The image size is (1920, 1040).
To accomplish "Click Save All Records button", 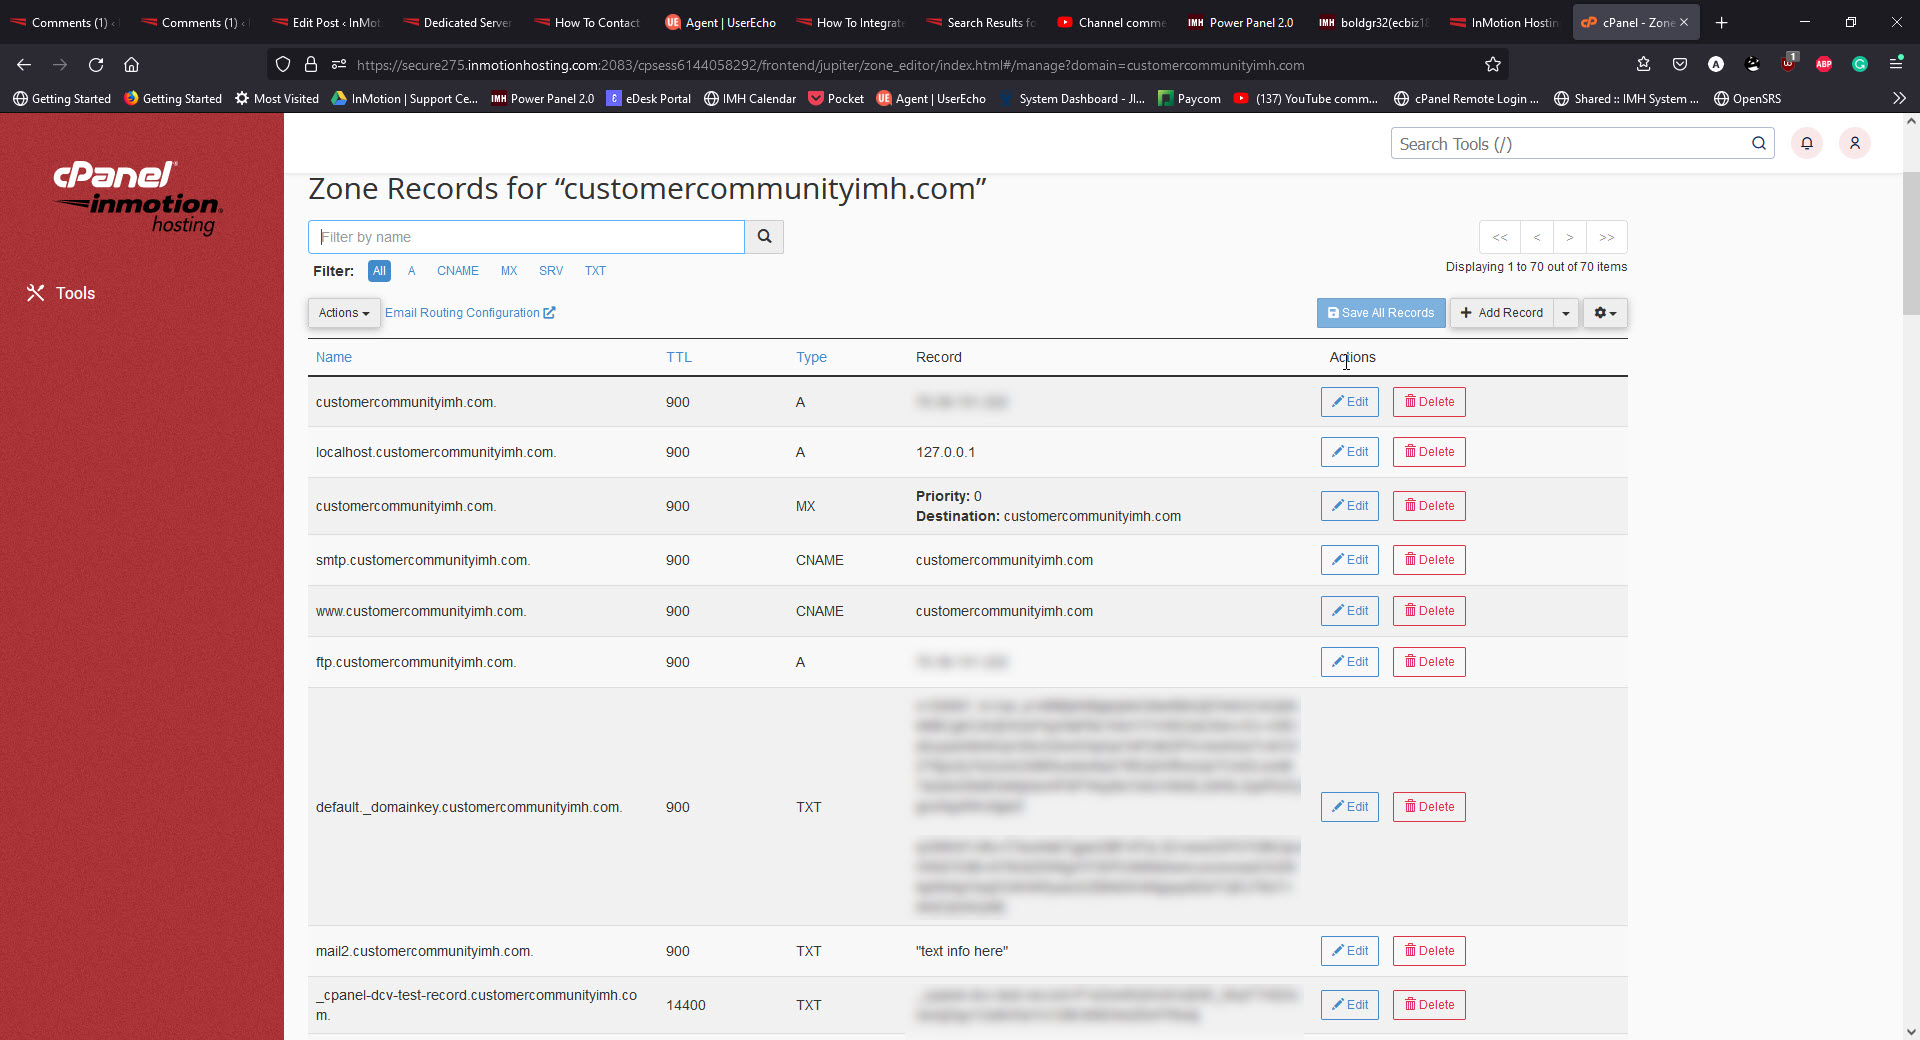I will coord(1380,313).
